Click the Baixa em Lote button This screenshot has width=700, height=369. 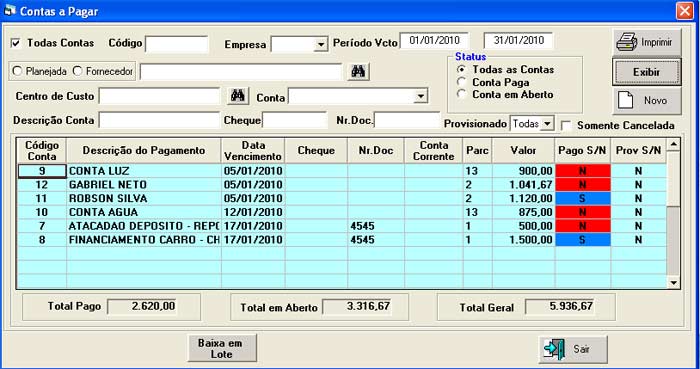coord(222,348)
